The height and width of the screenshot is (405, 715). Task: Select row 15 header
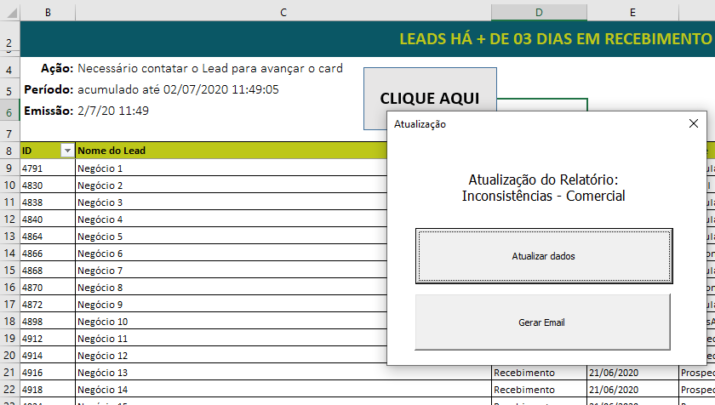9,270
